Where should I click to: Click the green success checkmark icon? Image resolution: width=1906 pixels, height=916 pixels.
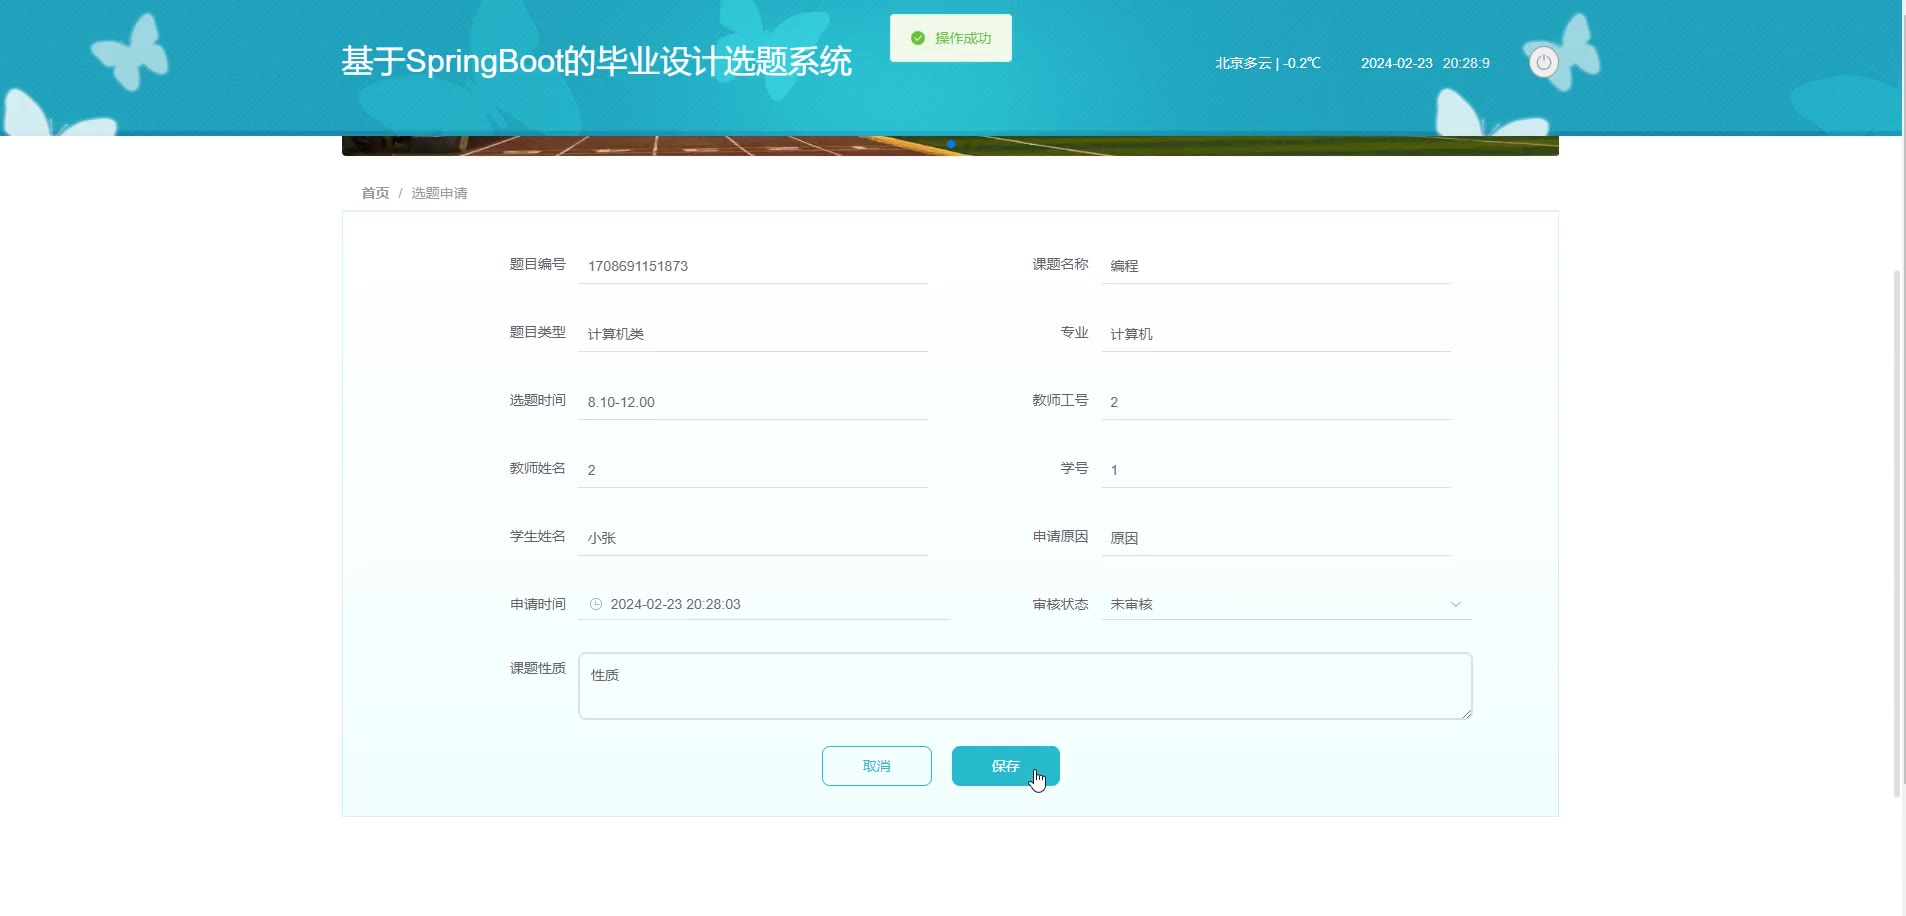[917, 38]
